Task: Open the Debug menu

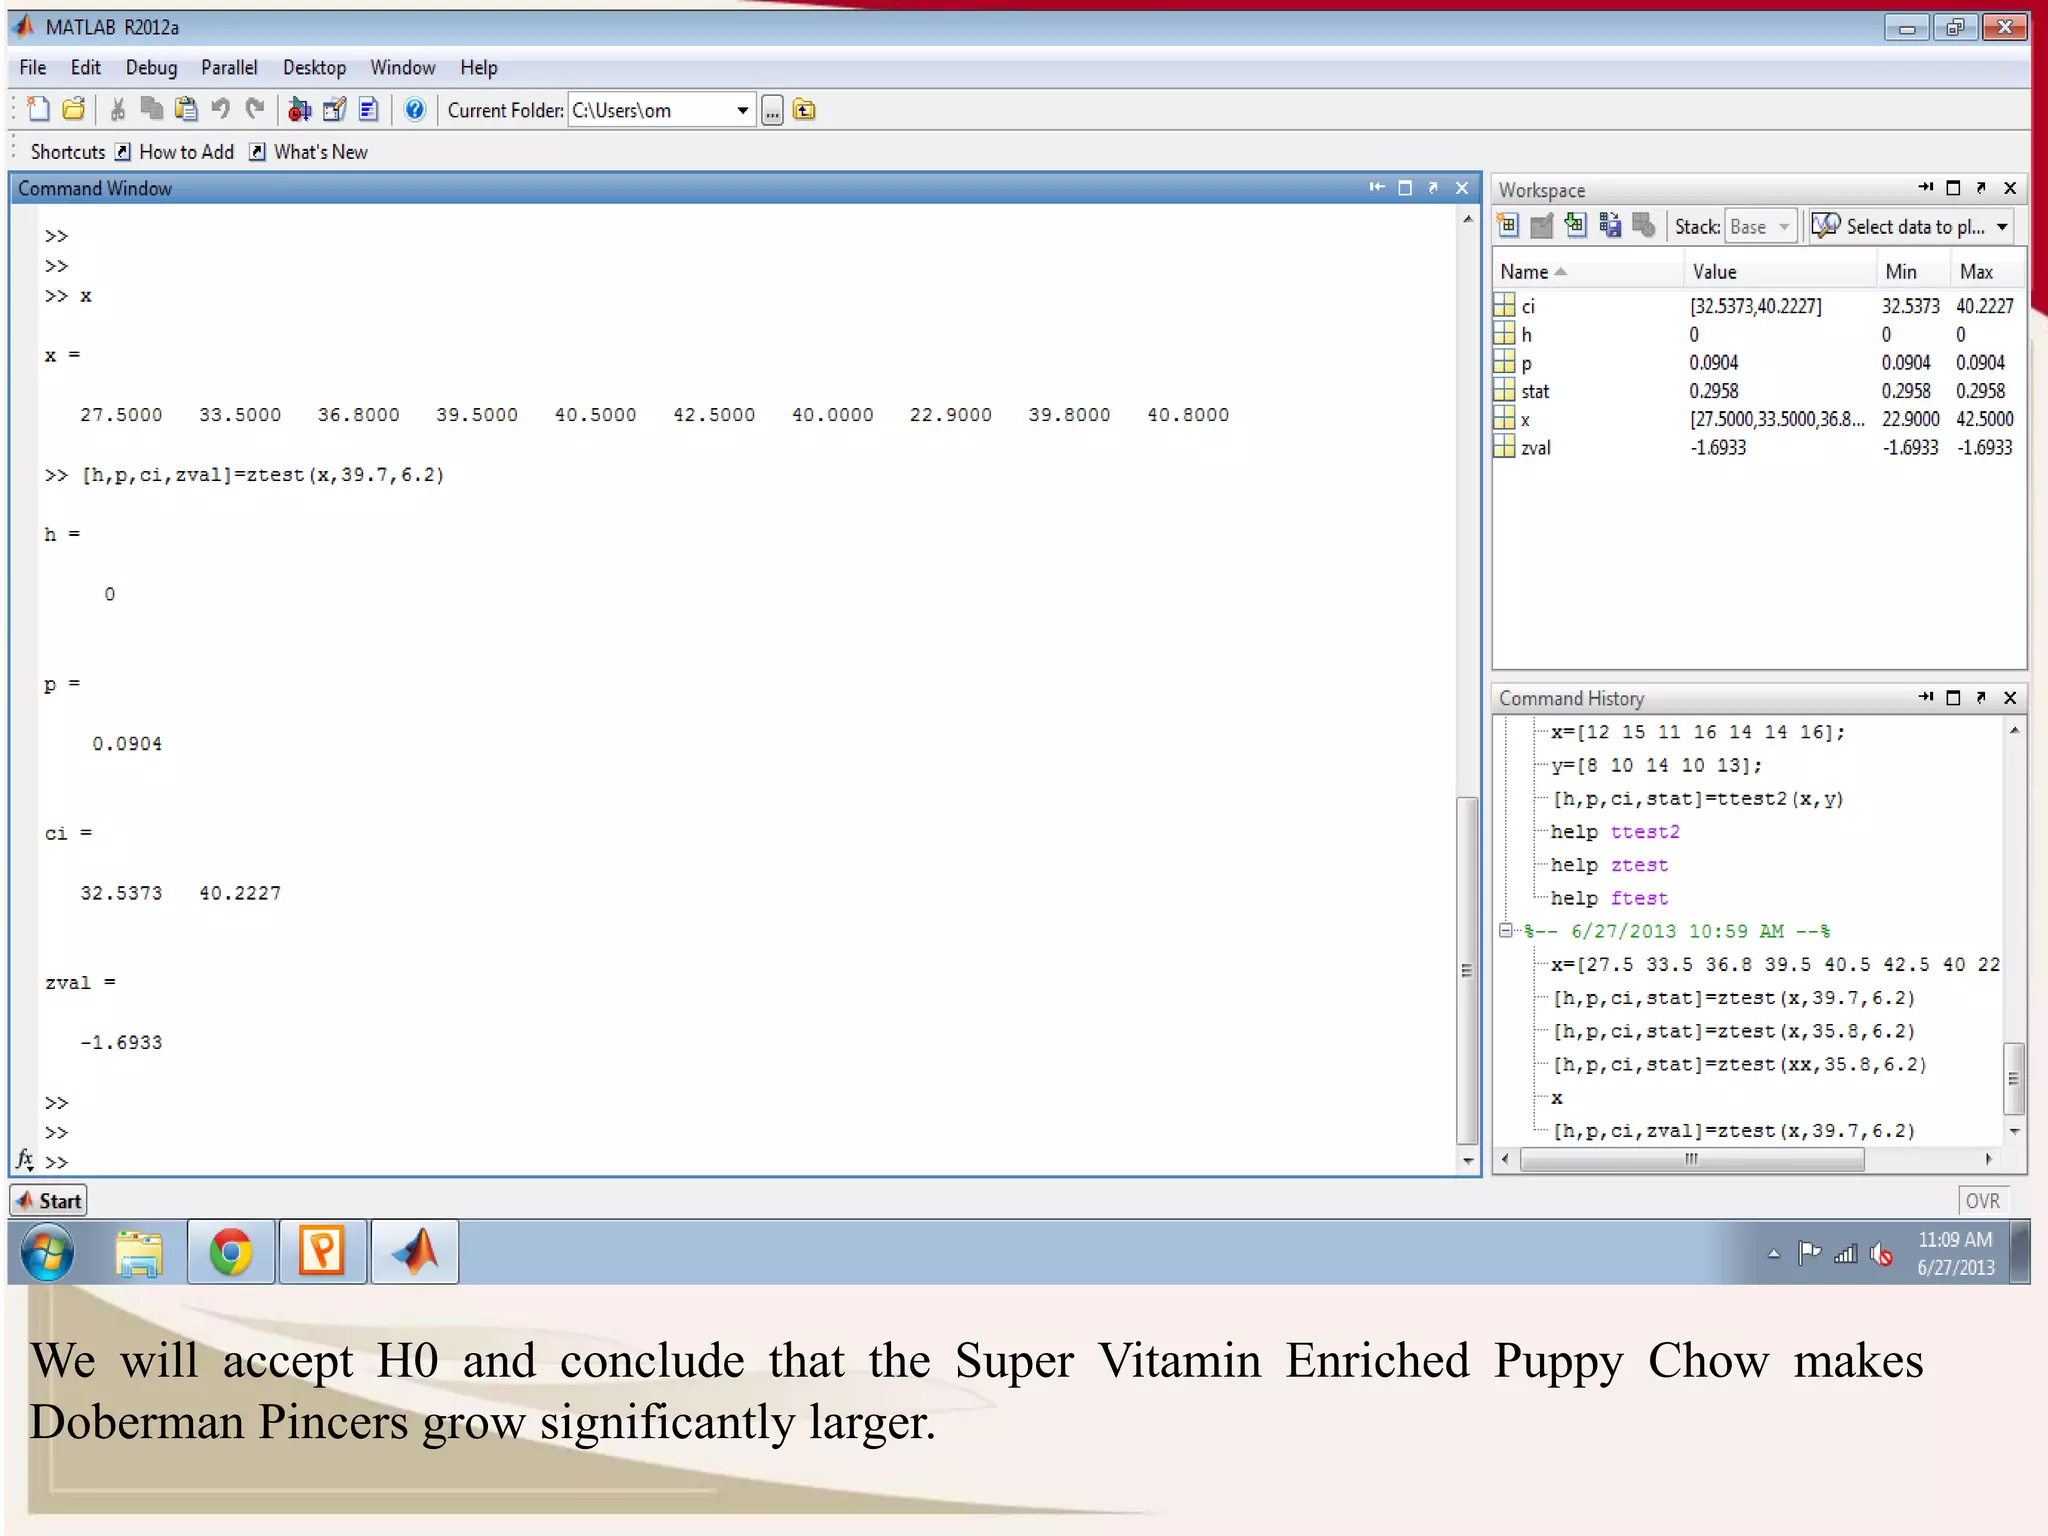Action: [x=151, y=68]
